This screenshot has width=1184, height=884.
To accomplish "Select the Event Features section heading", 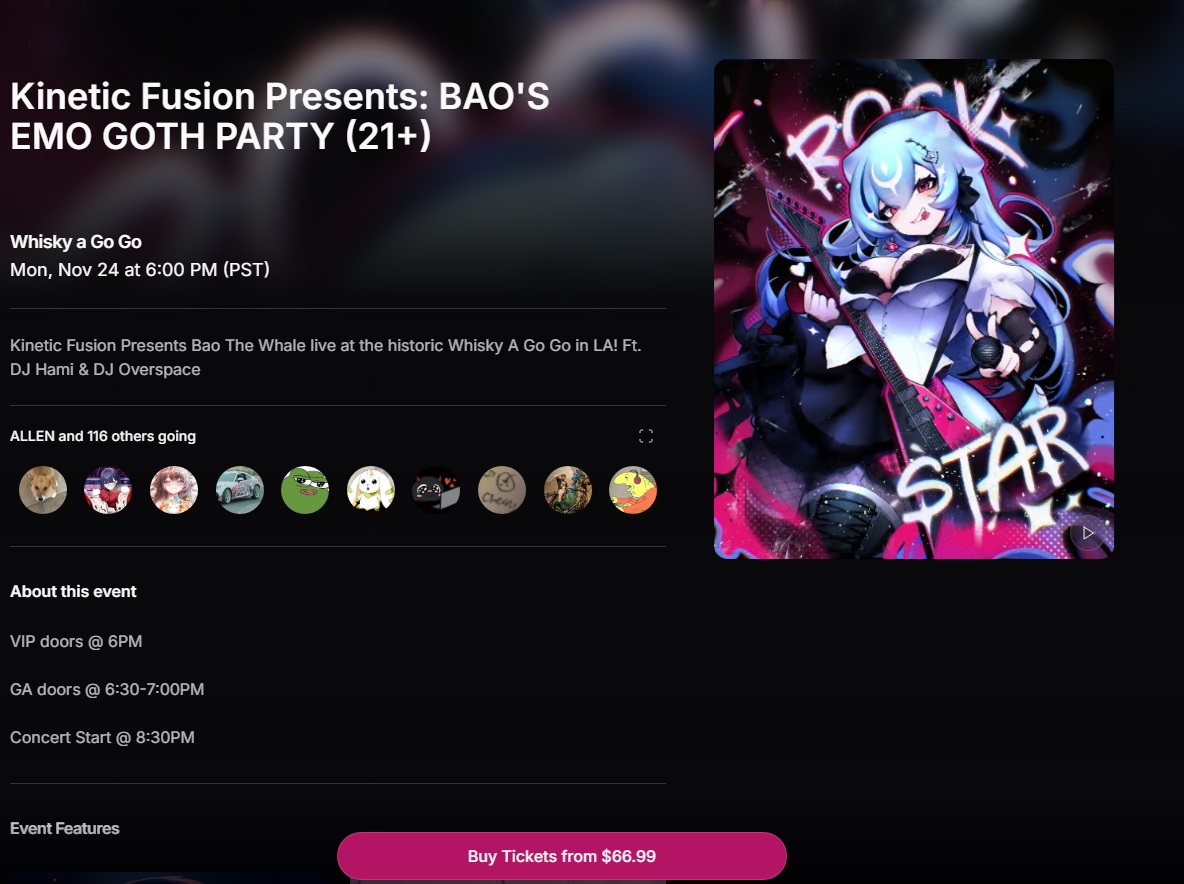I will coord(65,828).
